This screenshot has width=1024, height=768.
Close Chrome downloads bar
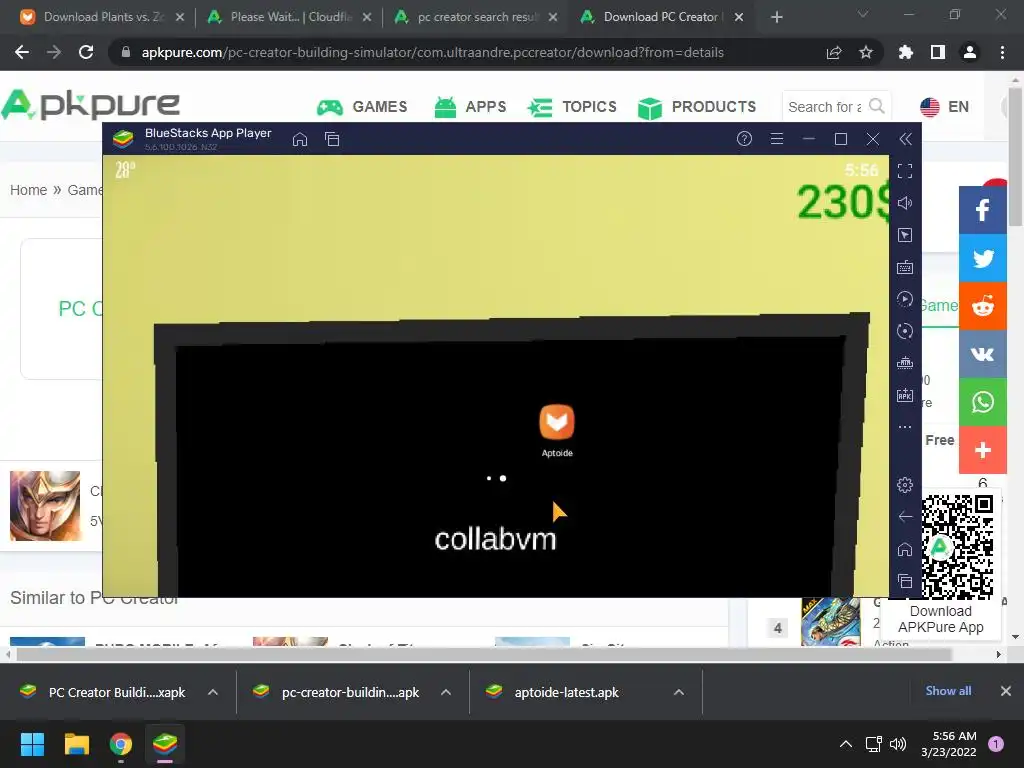1006,691
